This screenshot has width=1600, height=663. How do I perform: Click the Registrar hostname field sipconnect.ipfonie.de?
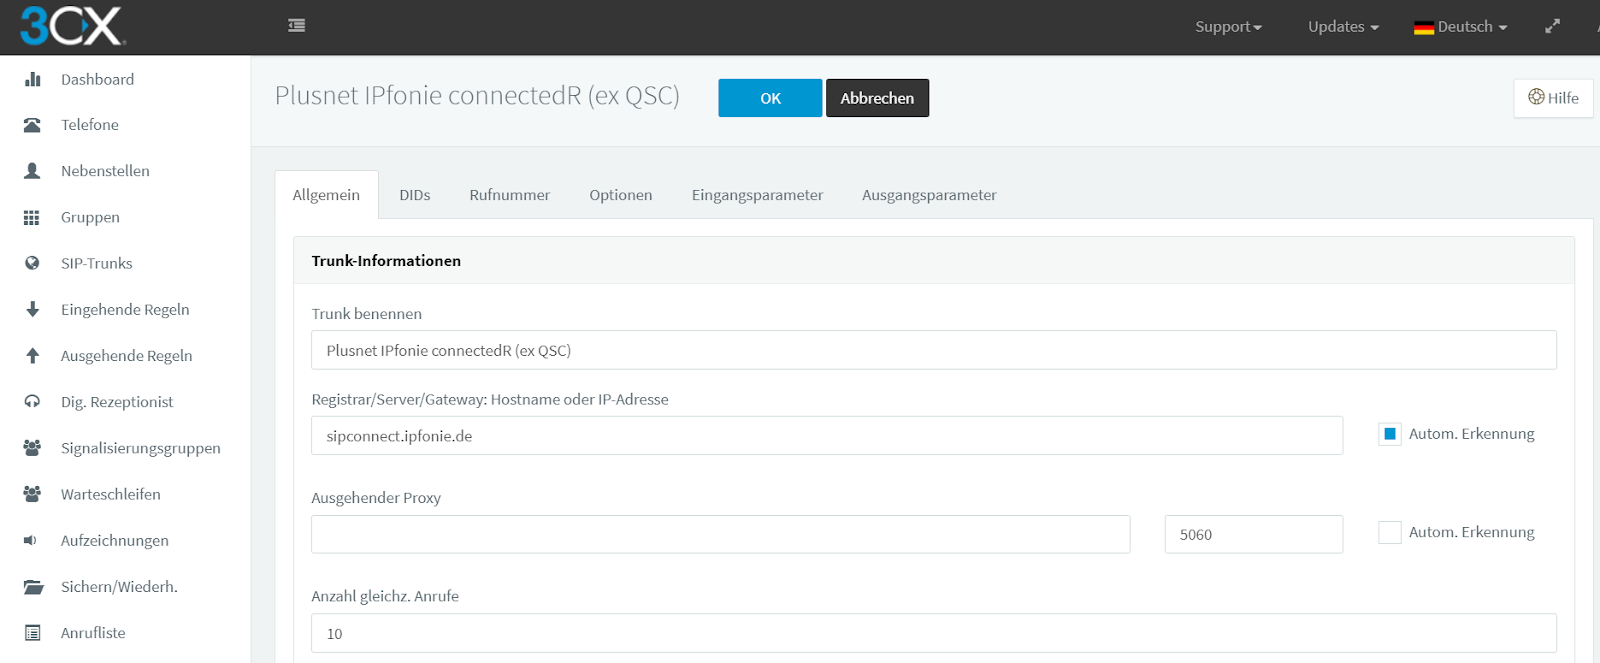pyautogui.click(x=827, y=436)
